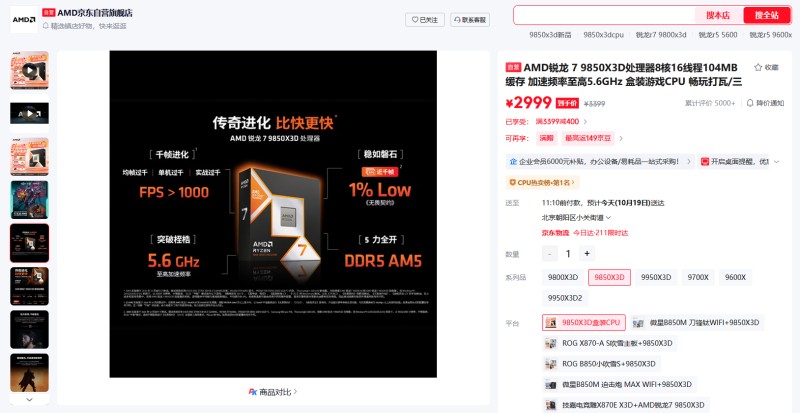Select the 9700X series option
The image size is (800, 413).
click(697, 277)
